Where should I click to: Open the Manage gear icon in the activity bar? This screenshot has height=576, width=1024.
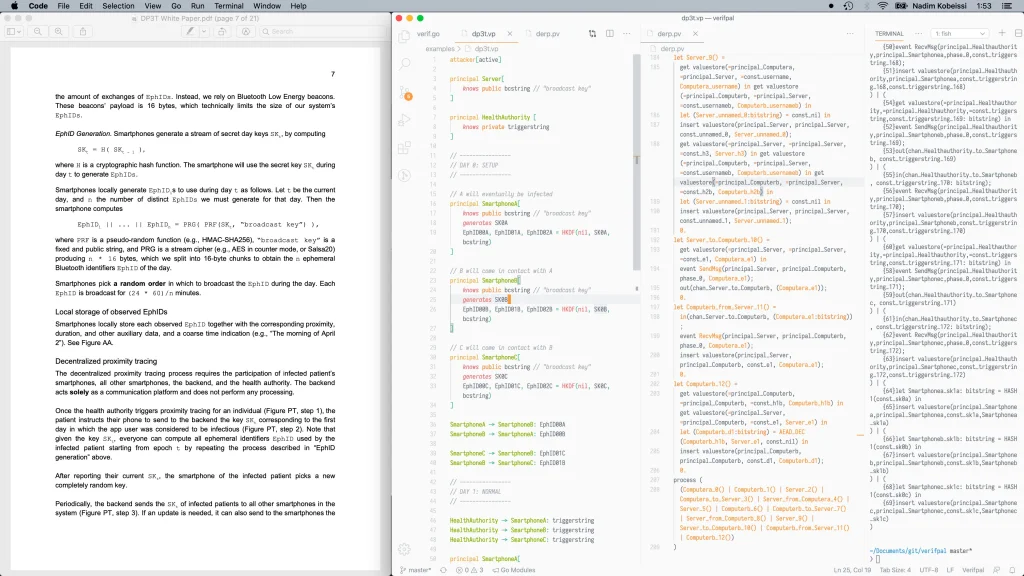pyautogui.click(x=405, y=549)
